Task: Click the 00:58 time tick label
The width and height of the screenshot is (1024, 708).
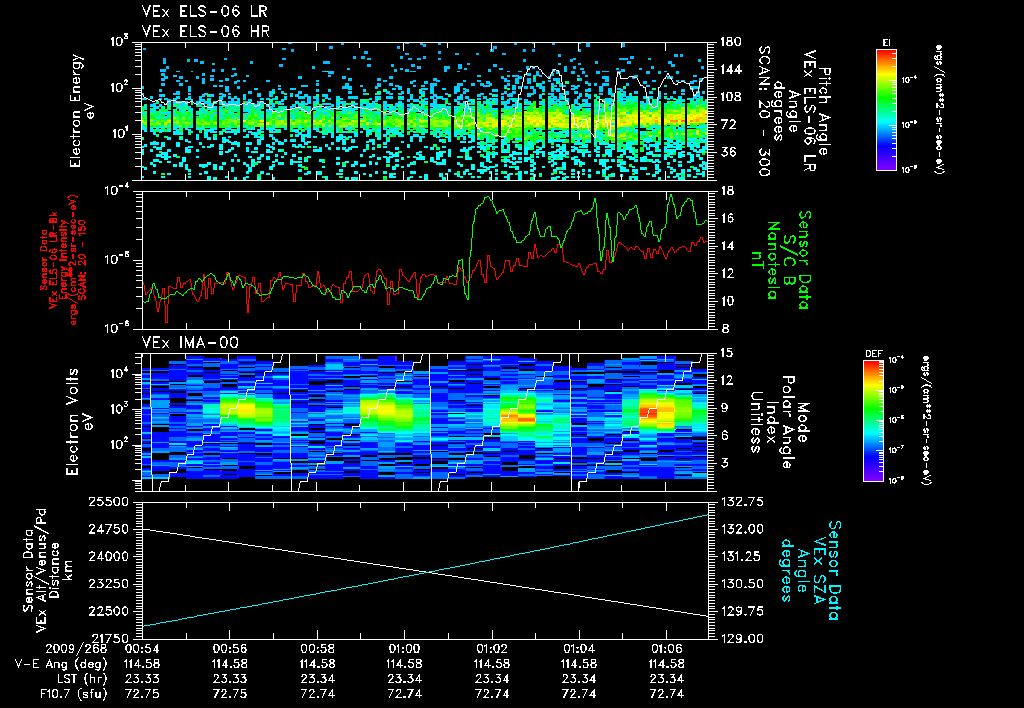Action: click(317, 649)
